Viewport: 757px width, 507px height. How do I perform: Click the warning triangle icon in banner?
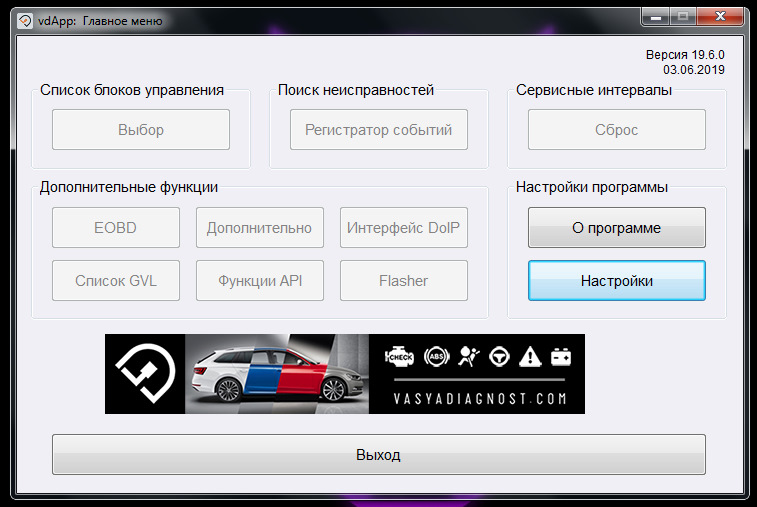coord(530,357)
